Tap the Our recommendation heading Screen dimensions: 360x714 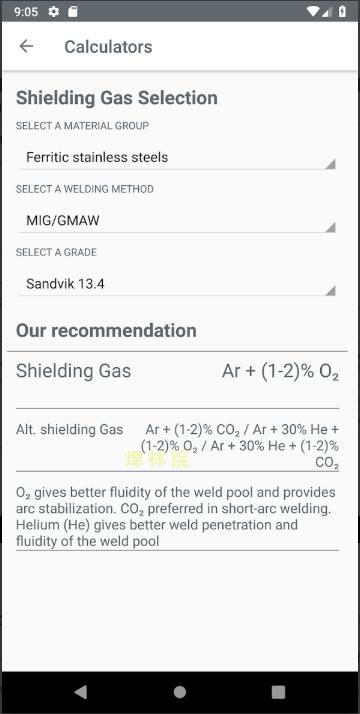[x=106, y=331]
